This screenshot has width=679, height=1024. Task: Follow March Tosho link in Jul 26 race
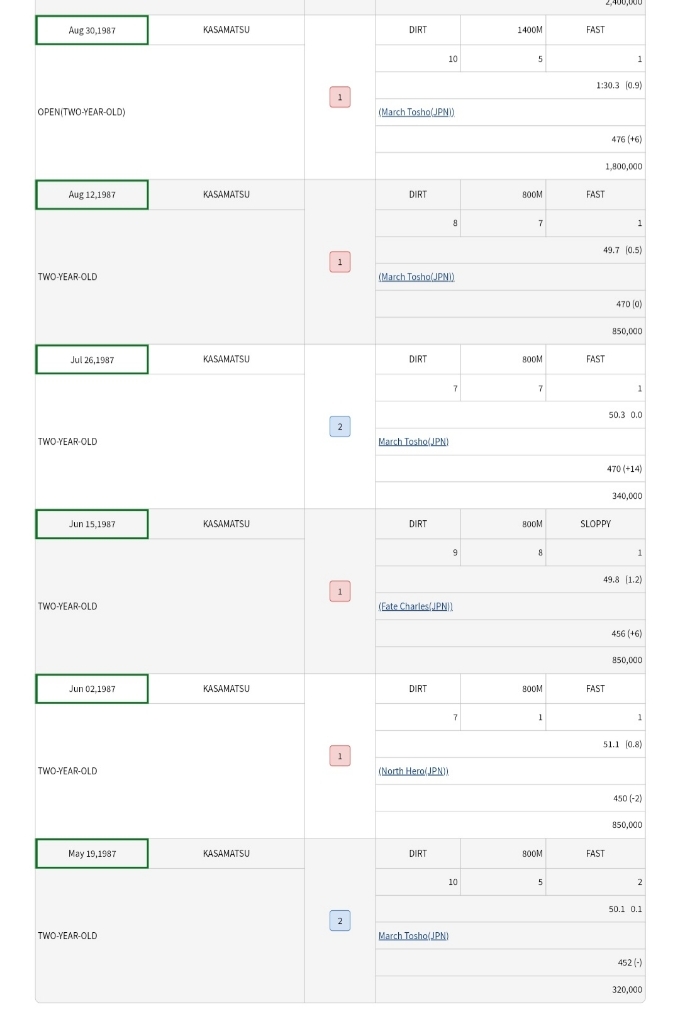(x=413, y=442)
